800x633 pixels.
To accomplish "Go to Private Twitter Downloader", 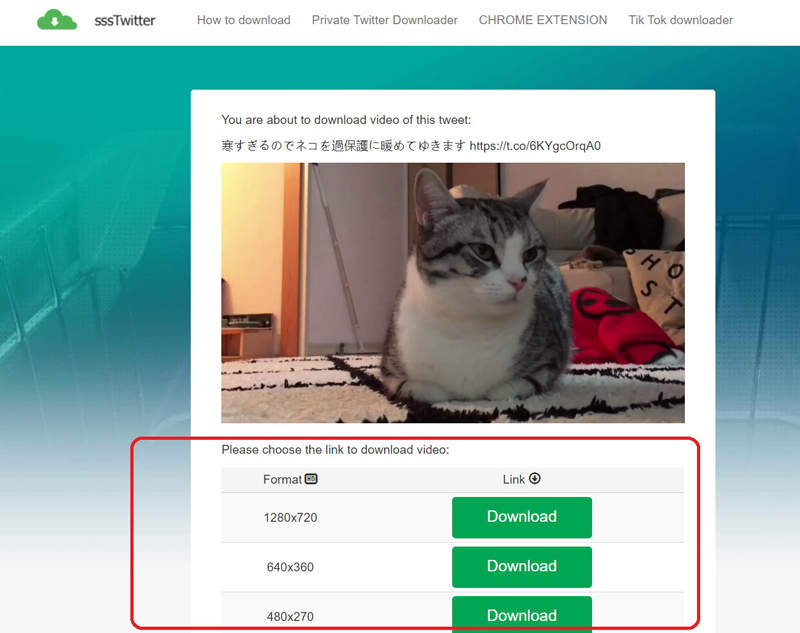I will pyautogui.click(x=385, y=20).
